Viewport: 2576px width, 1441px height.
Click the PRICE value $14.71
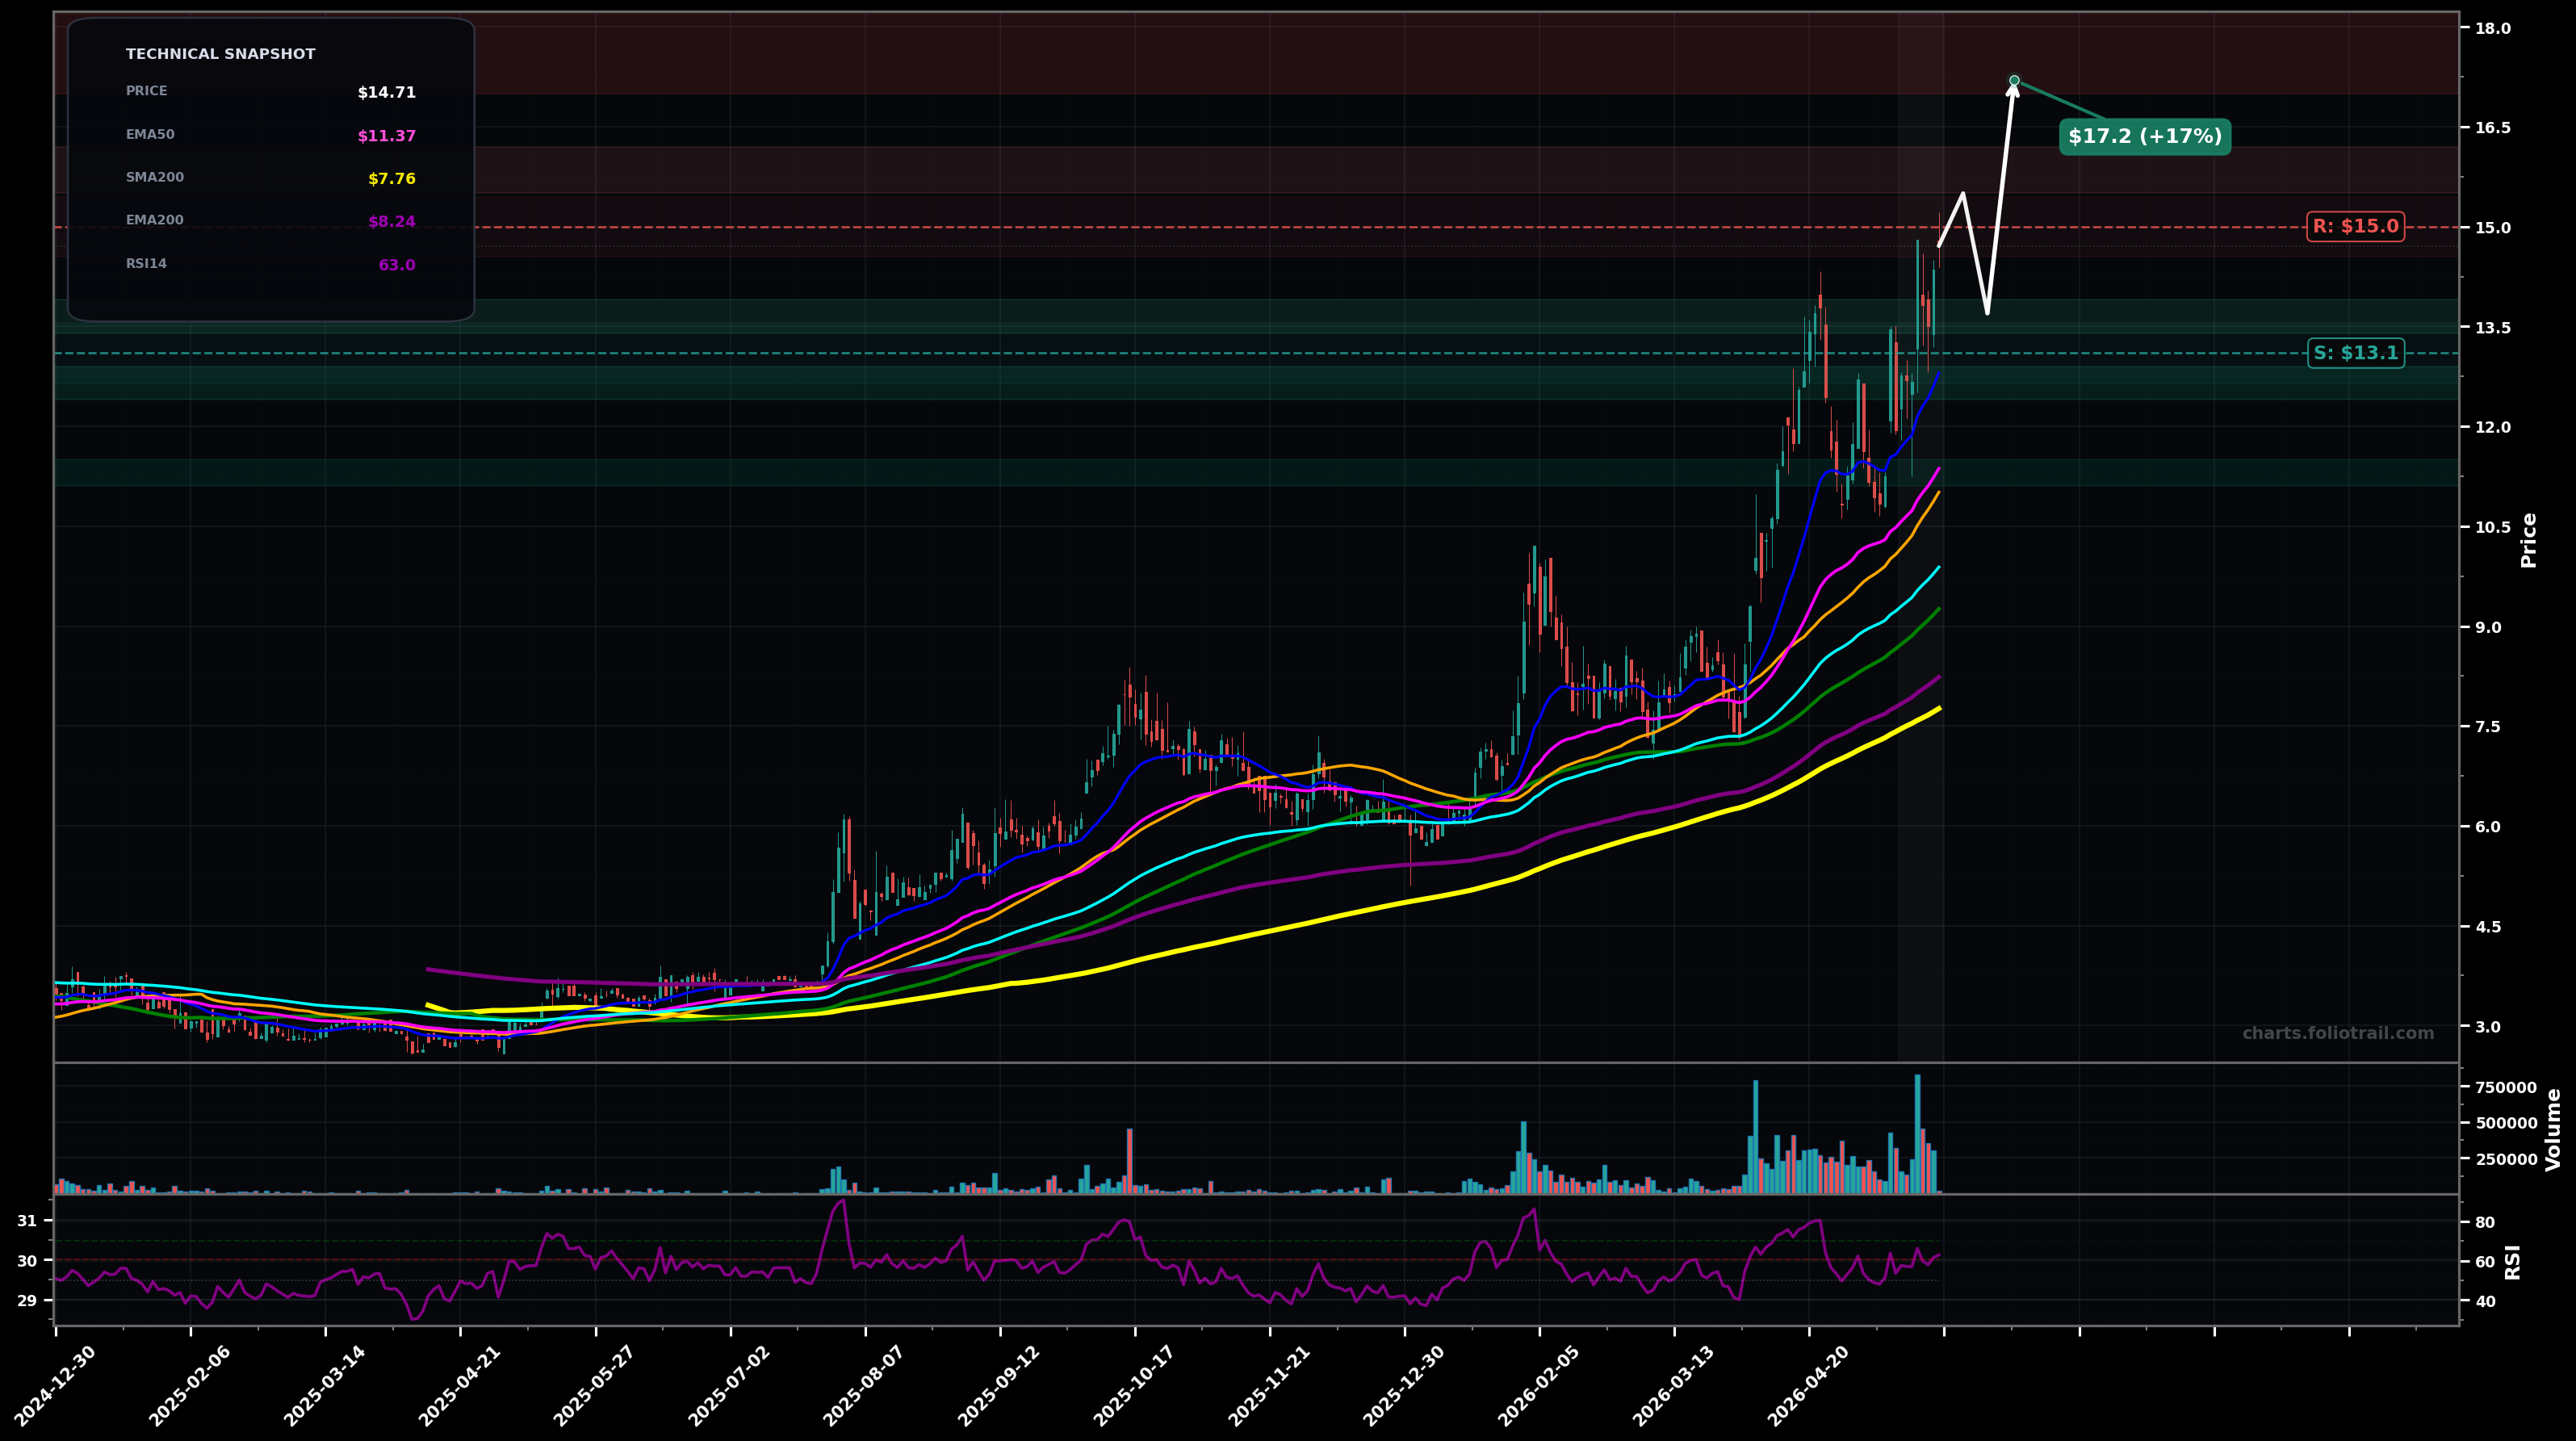(386, 93)
